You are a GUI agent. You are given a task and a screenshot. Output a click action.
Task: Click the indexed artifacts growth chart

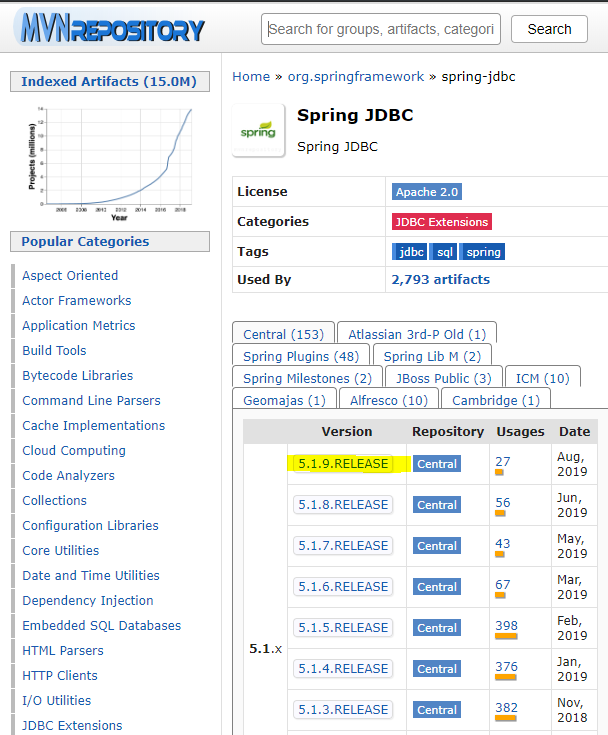tap(110, 163)
